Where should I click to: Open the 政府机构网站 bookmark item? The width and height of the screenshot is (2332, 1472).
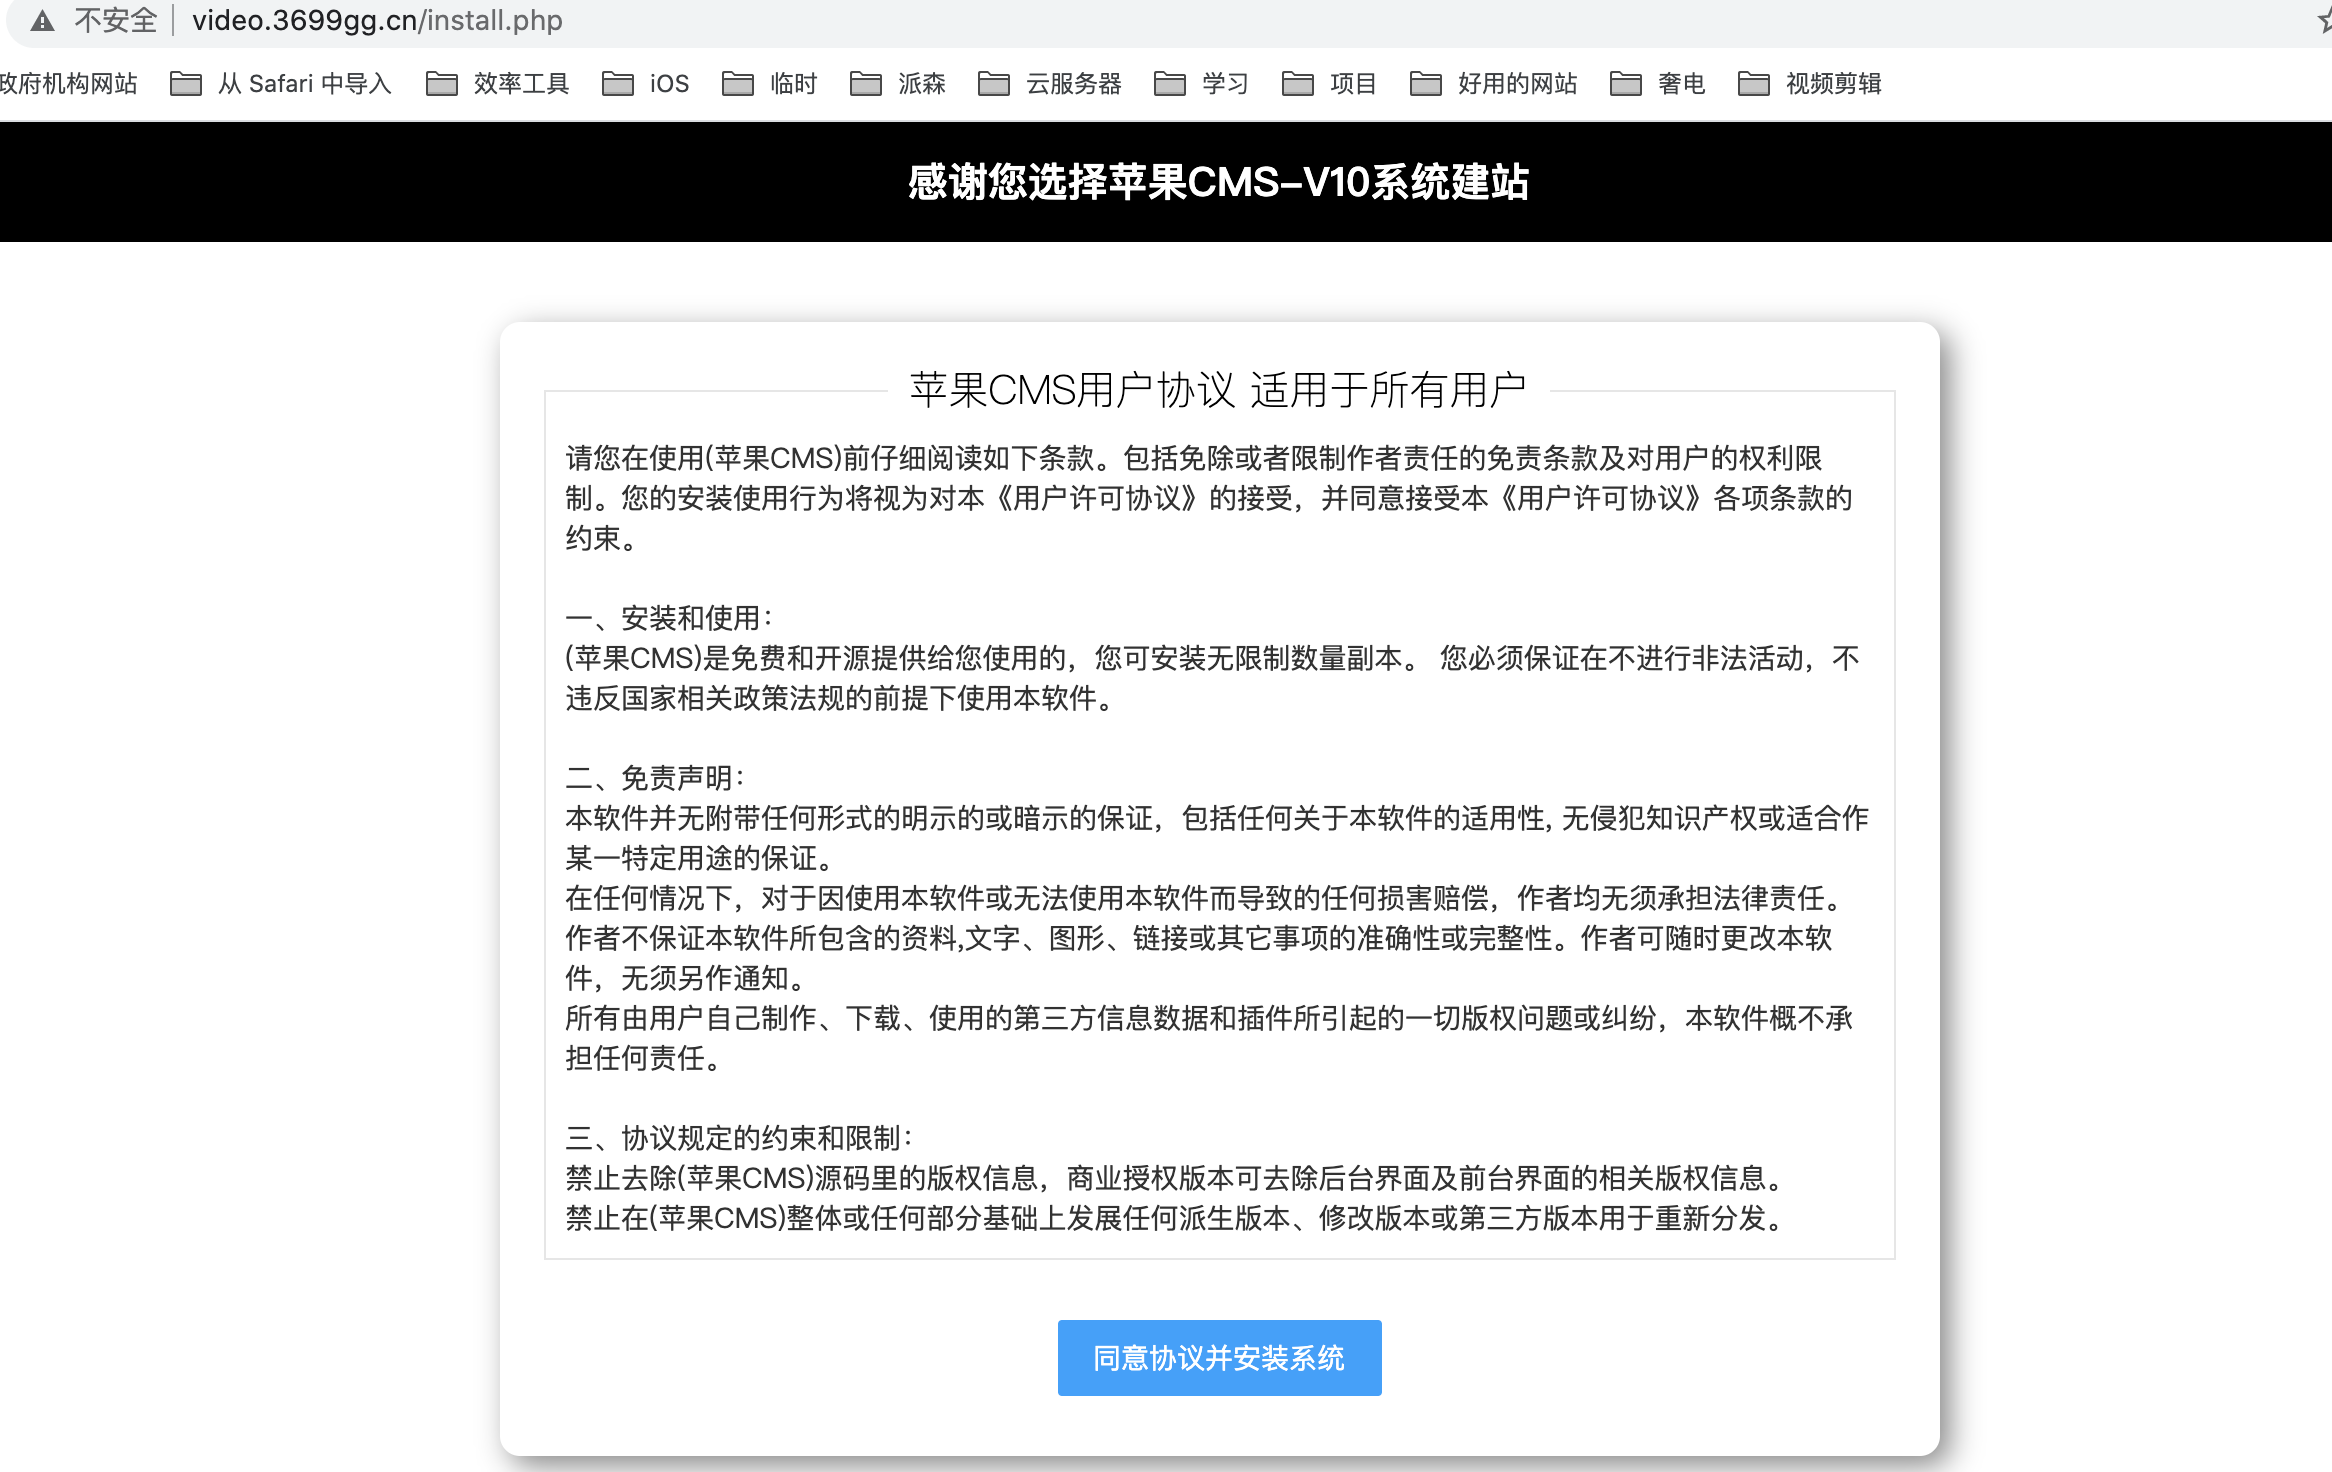click(x=68, y=84)
